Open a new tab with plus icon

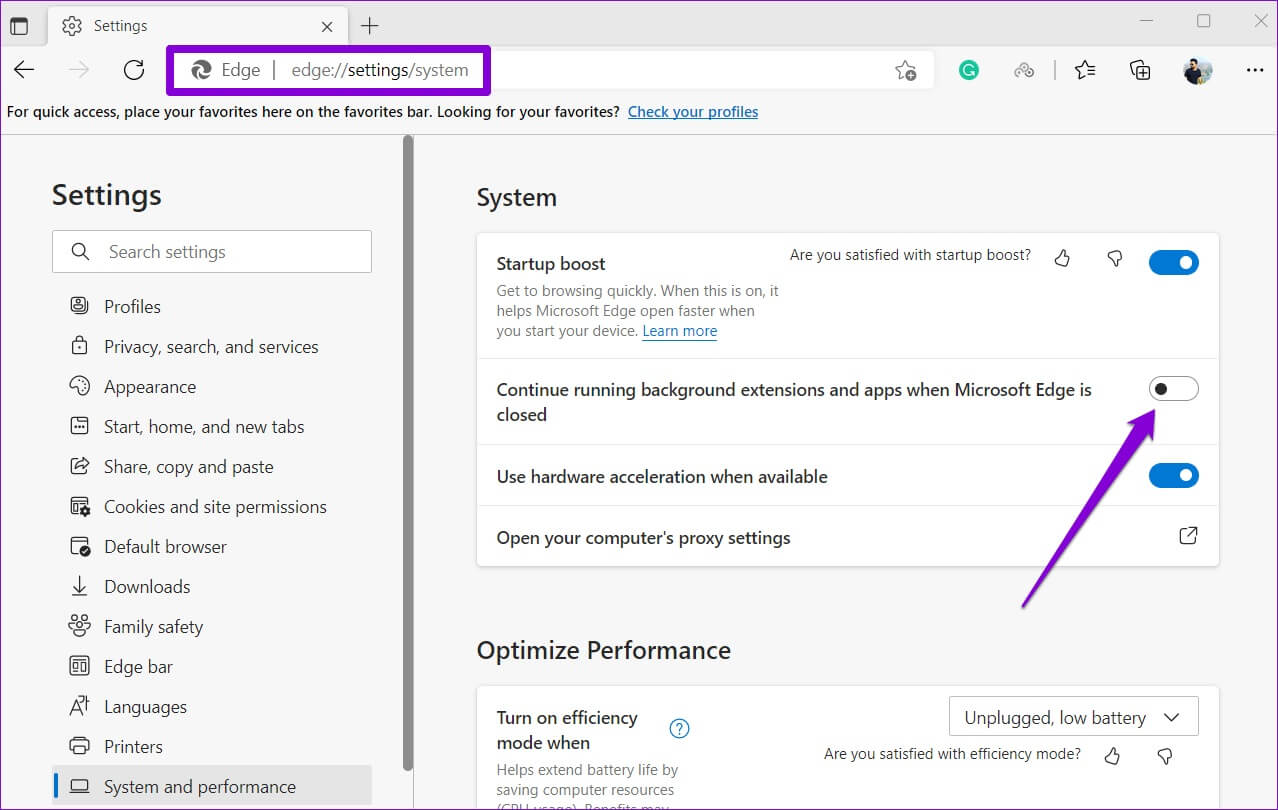370,25
